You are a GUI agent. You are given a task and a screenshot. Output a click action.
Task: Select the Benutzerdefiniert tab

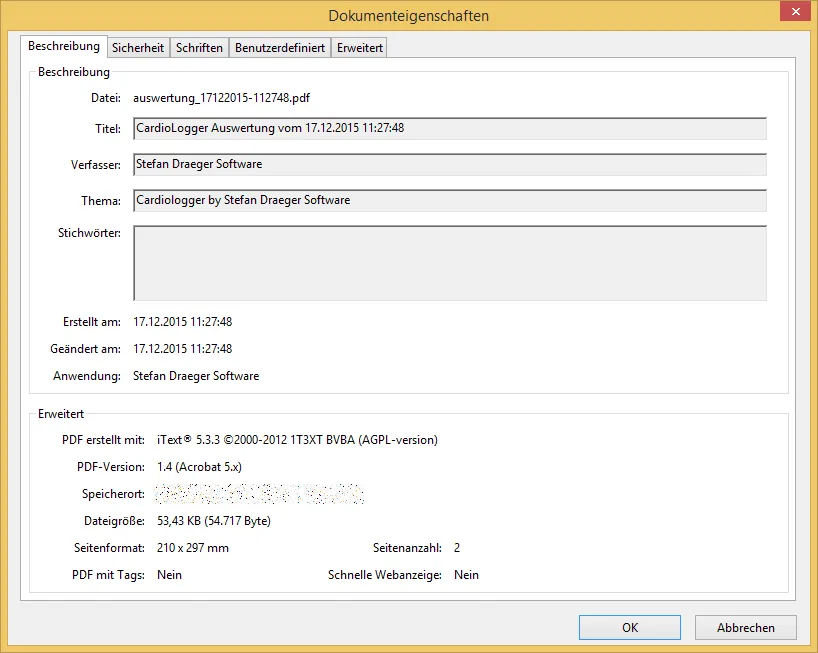coord(280,48)
